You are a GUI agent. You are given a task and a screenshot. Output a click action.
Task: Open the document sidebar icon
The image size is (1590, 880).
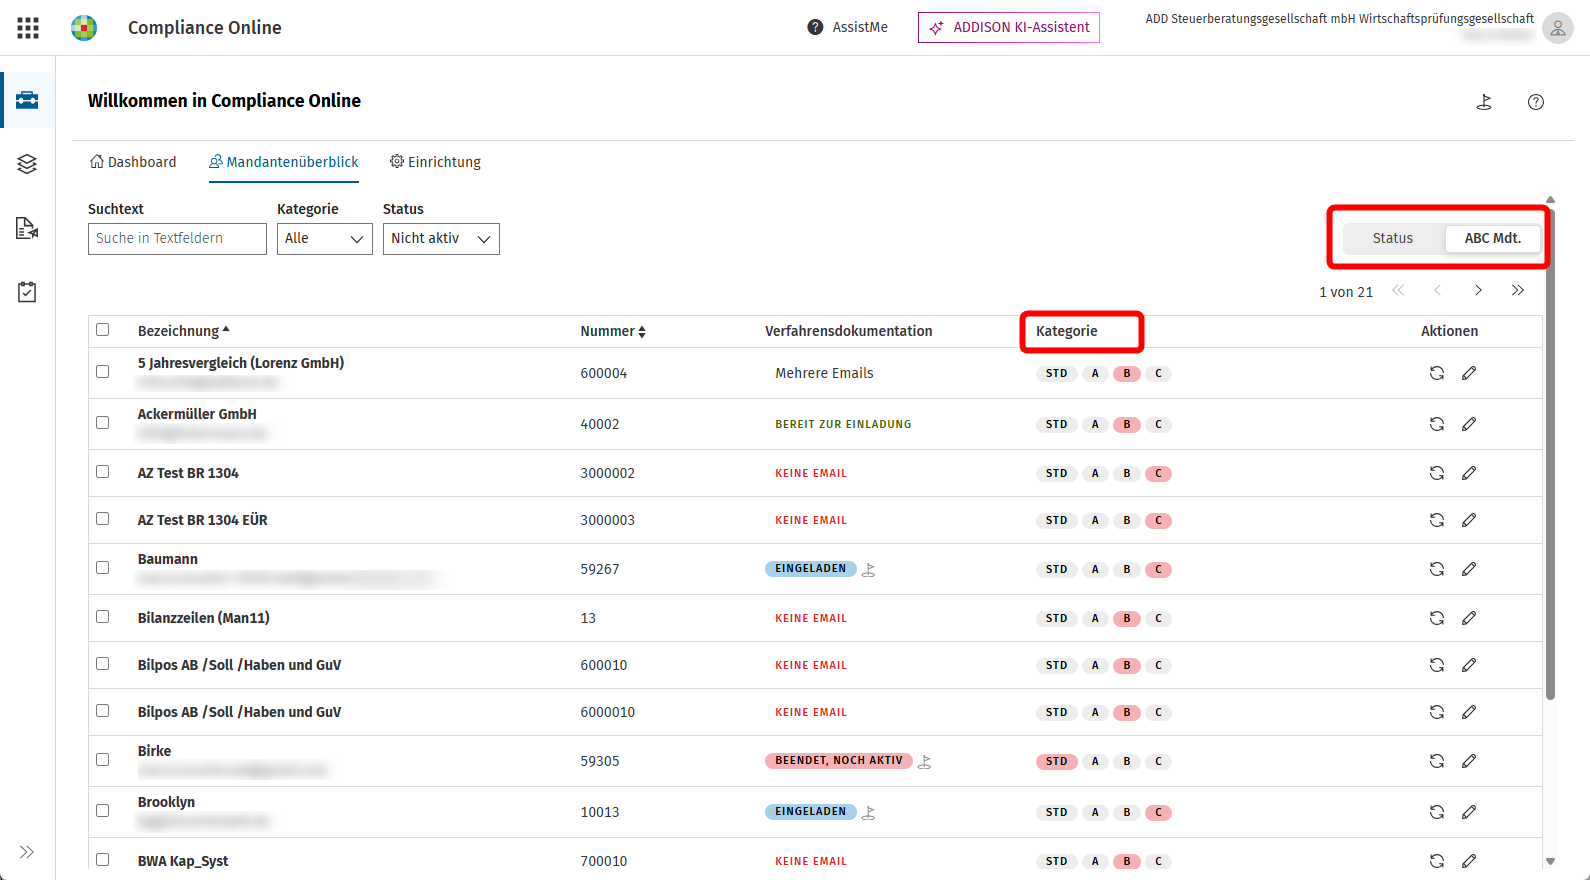click(27, 228)
